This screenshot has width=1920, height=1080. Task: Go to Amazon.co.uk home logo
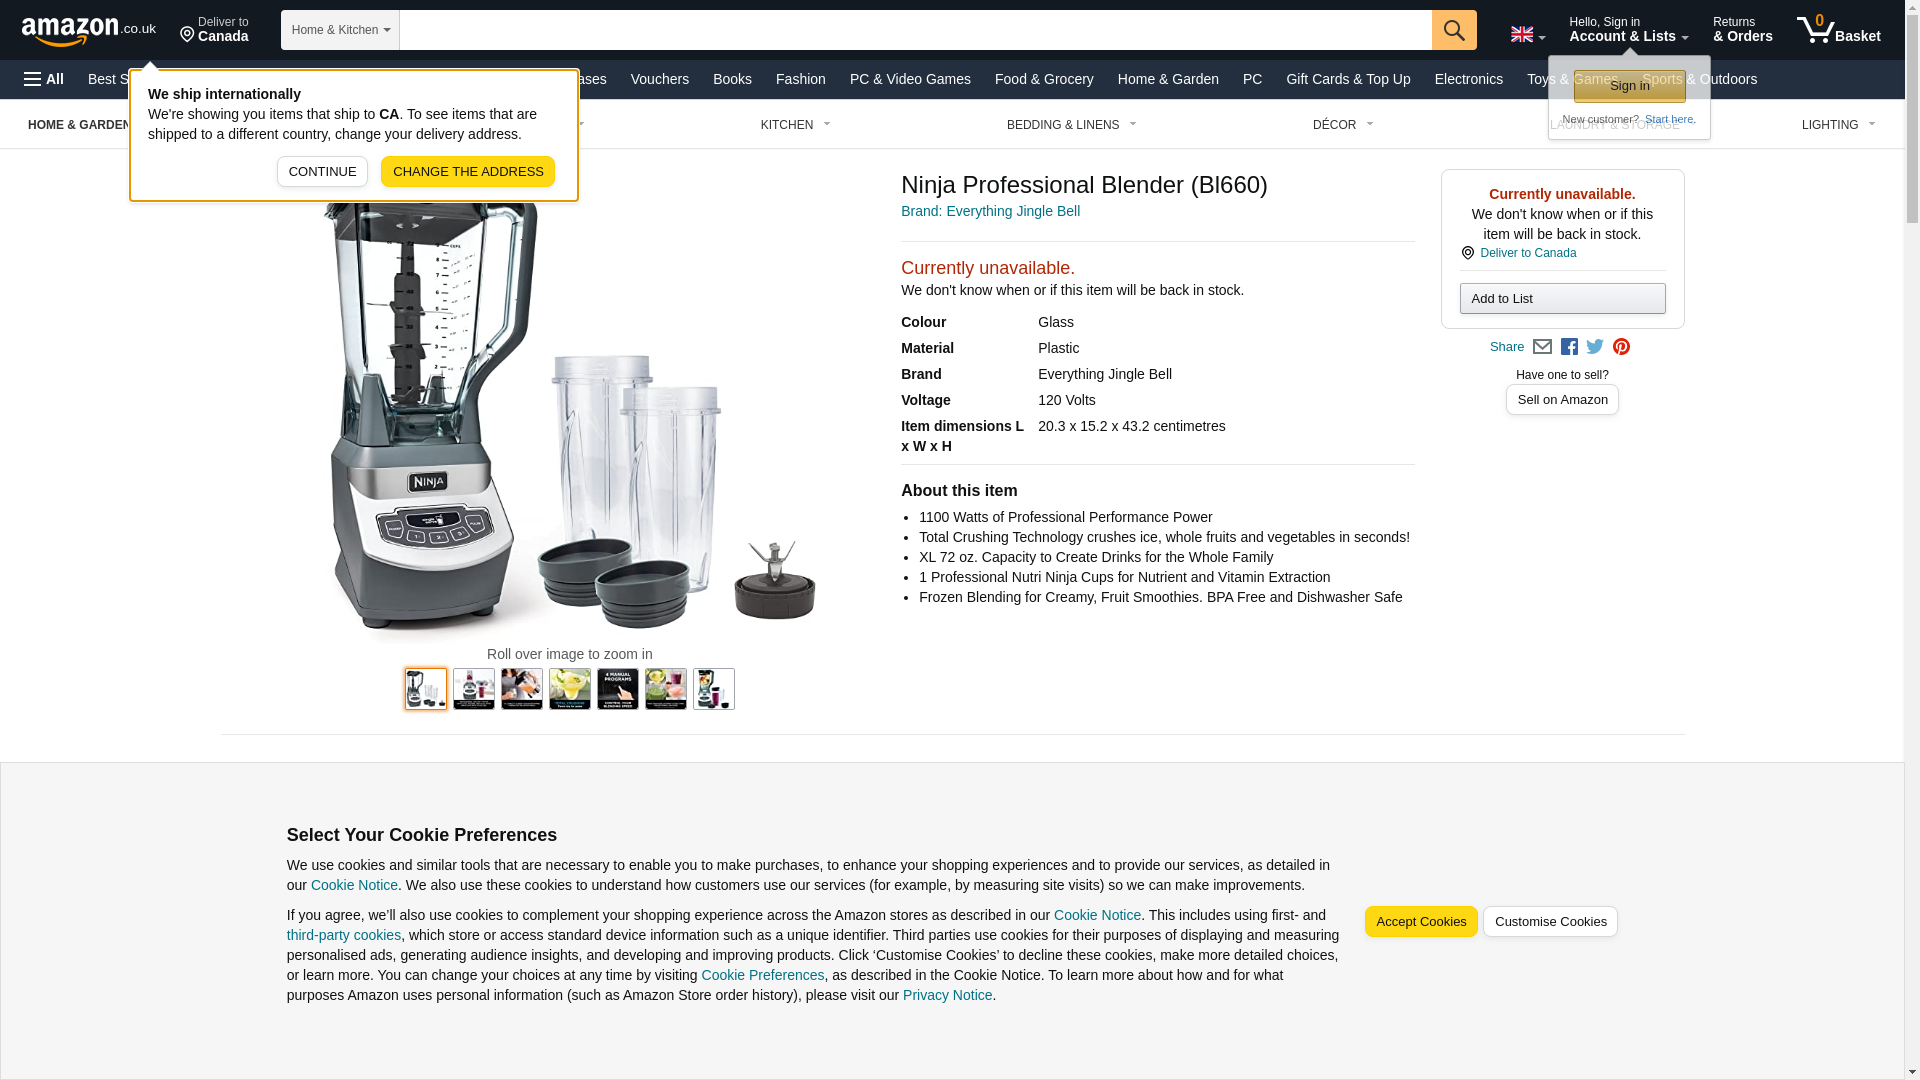point(89,30)
